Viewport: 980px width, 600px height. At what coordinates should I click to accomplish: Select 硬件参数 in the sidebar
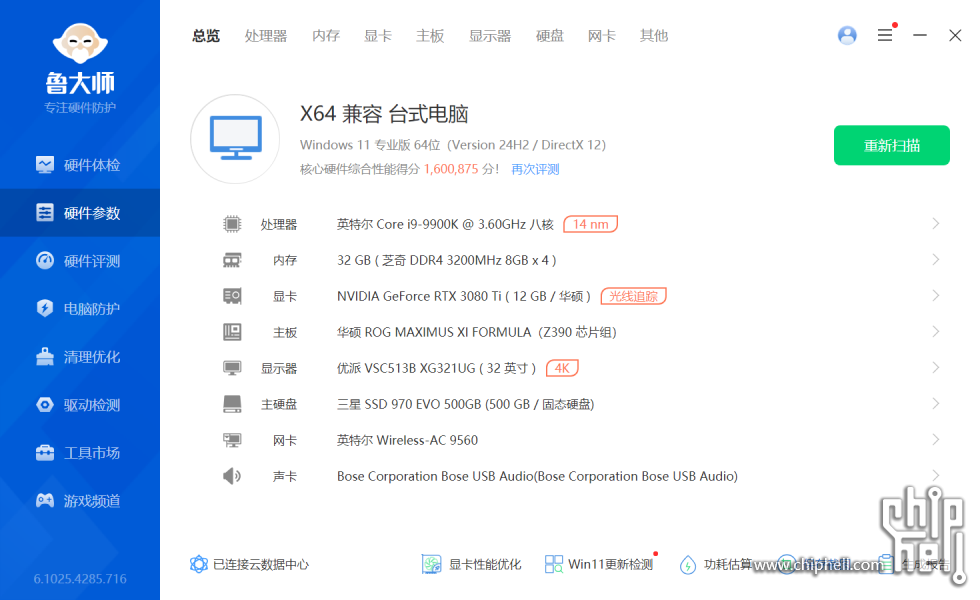pyautogui.click(x=79, y=213)
